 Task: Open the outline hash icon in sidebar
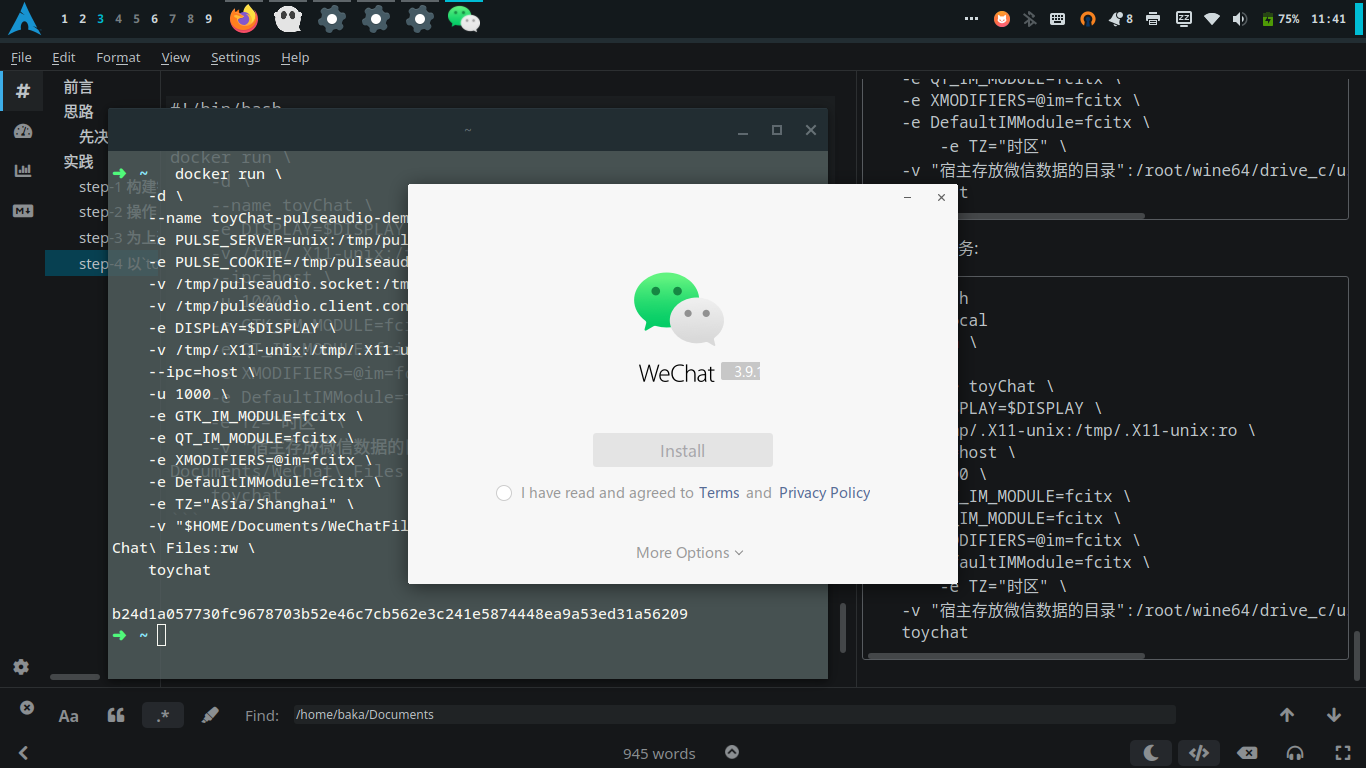[22, 91]
